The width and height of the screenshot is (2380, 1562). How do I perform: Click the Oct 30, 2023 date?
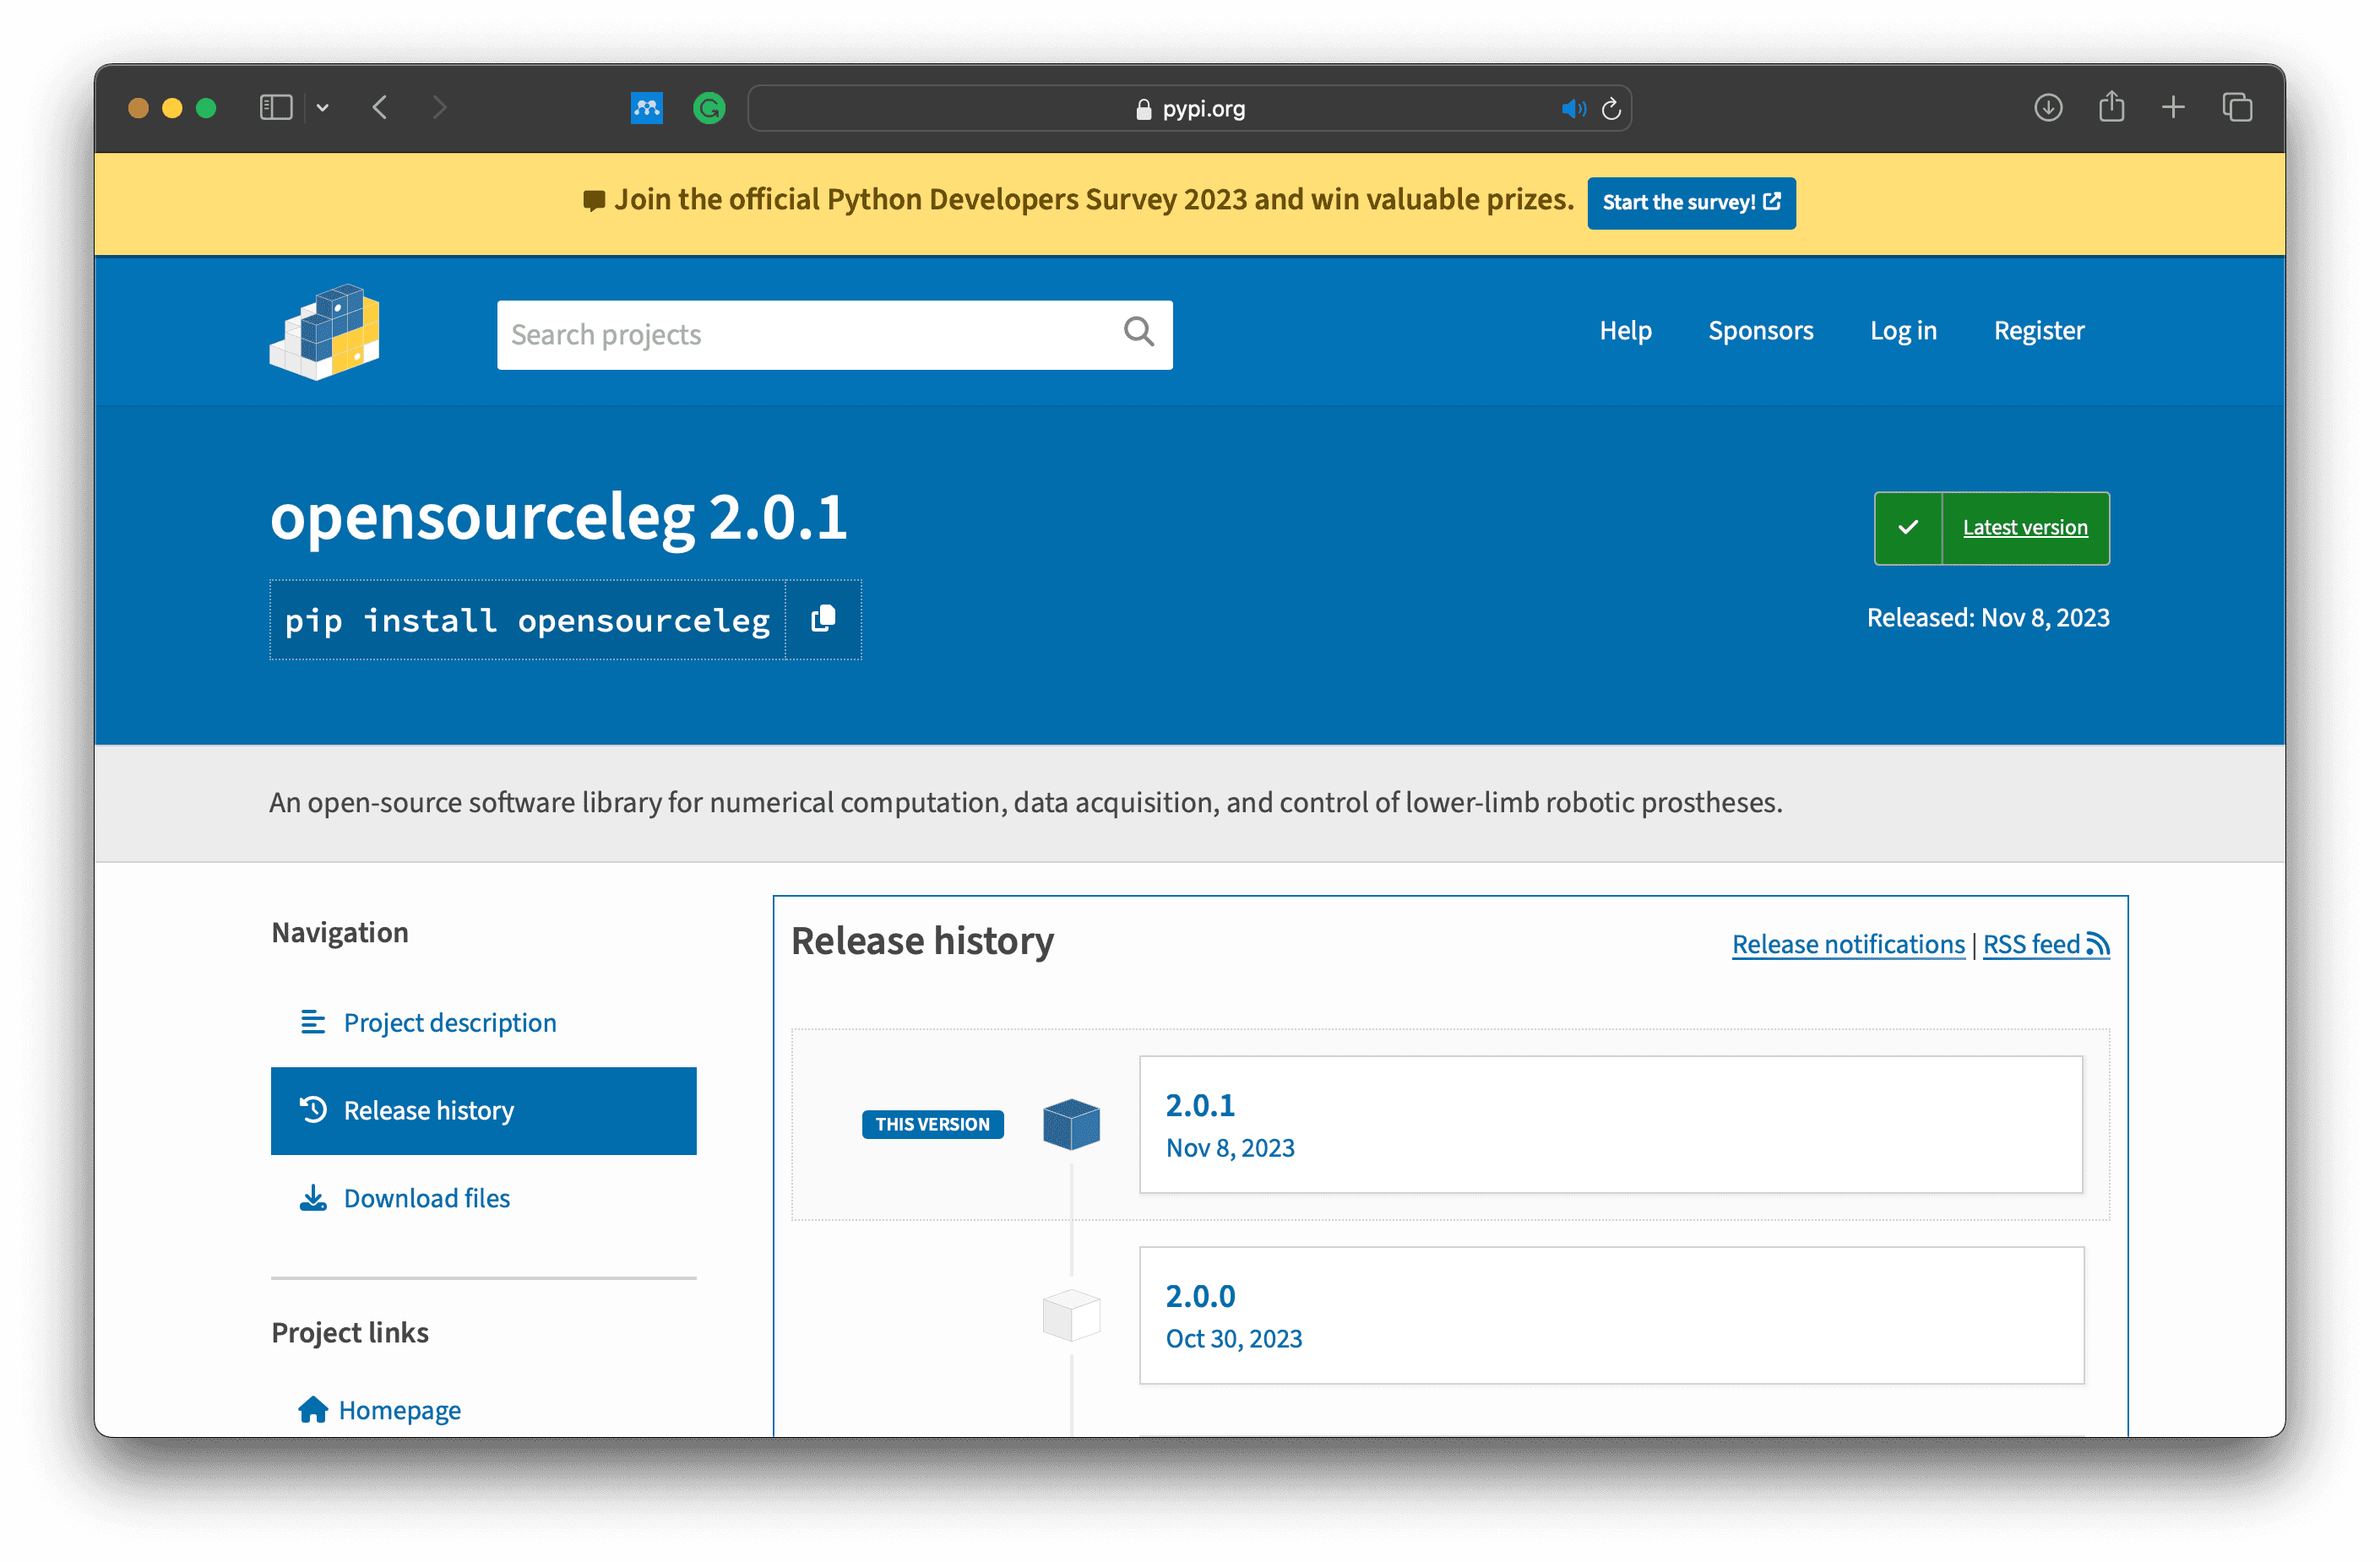pyautogui.click(x=1233, y=1338)
